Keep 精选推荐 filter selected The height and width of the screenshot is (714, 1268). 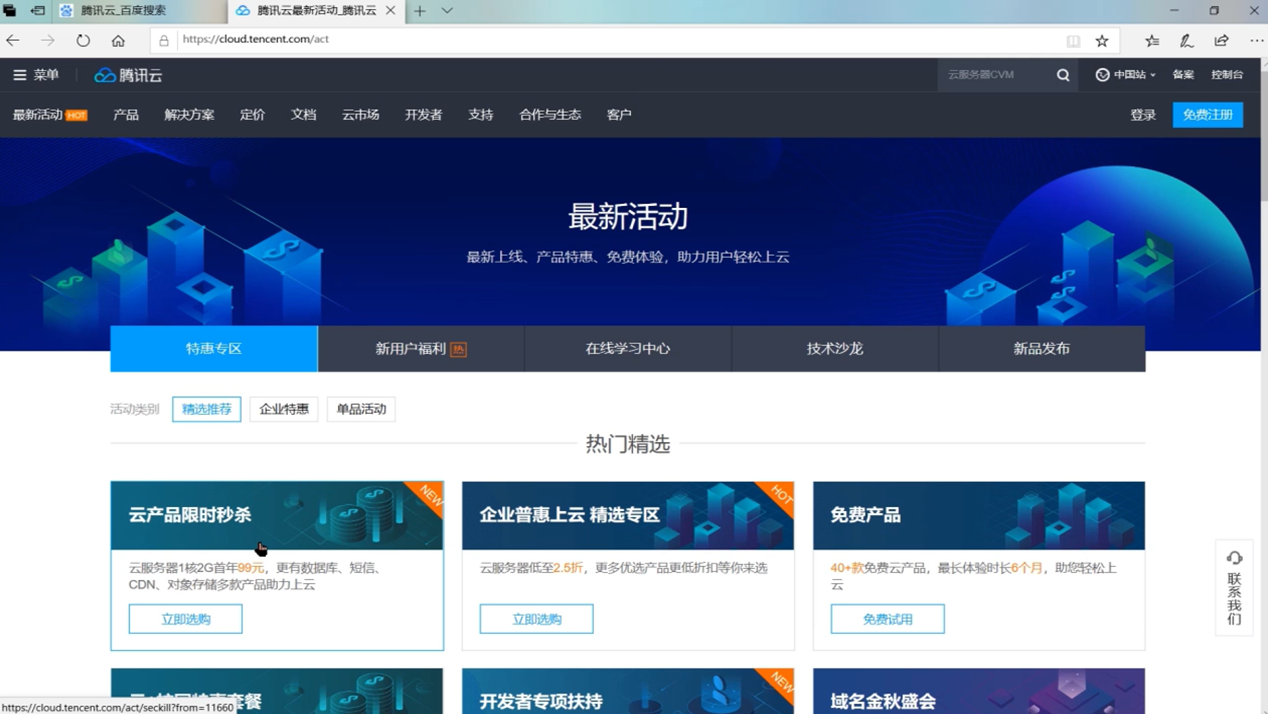click(206, 409)
